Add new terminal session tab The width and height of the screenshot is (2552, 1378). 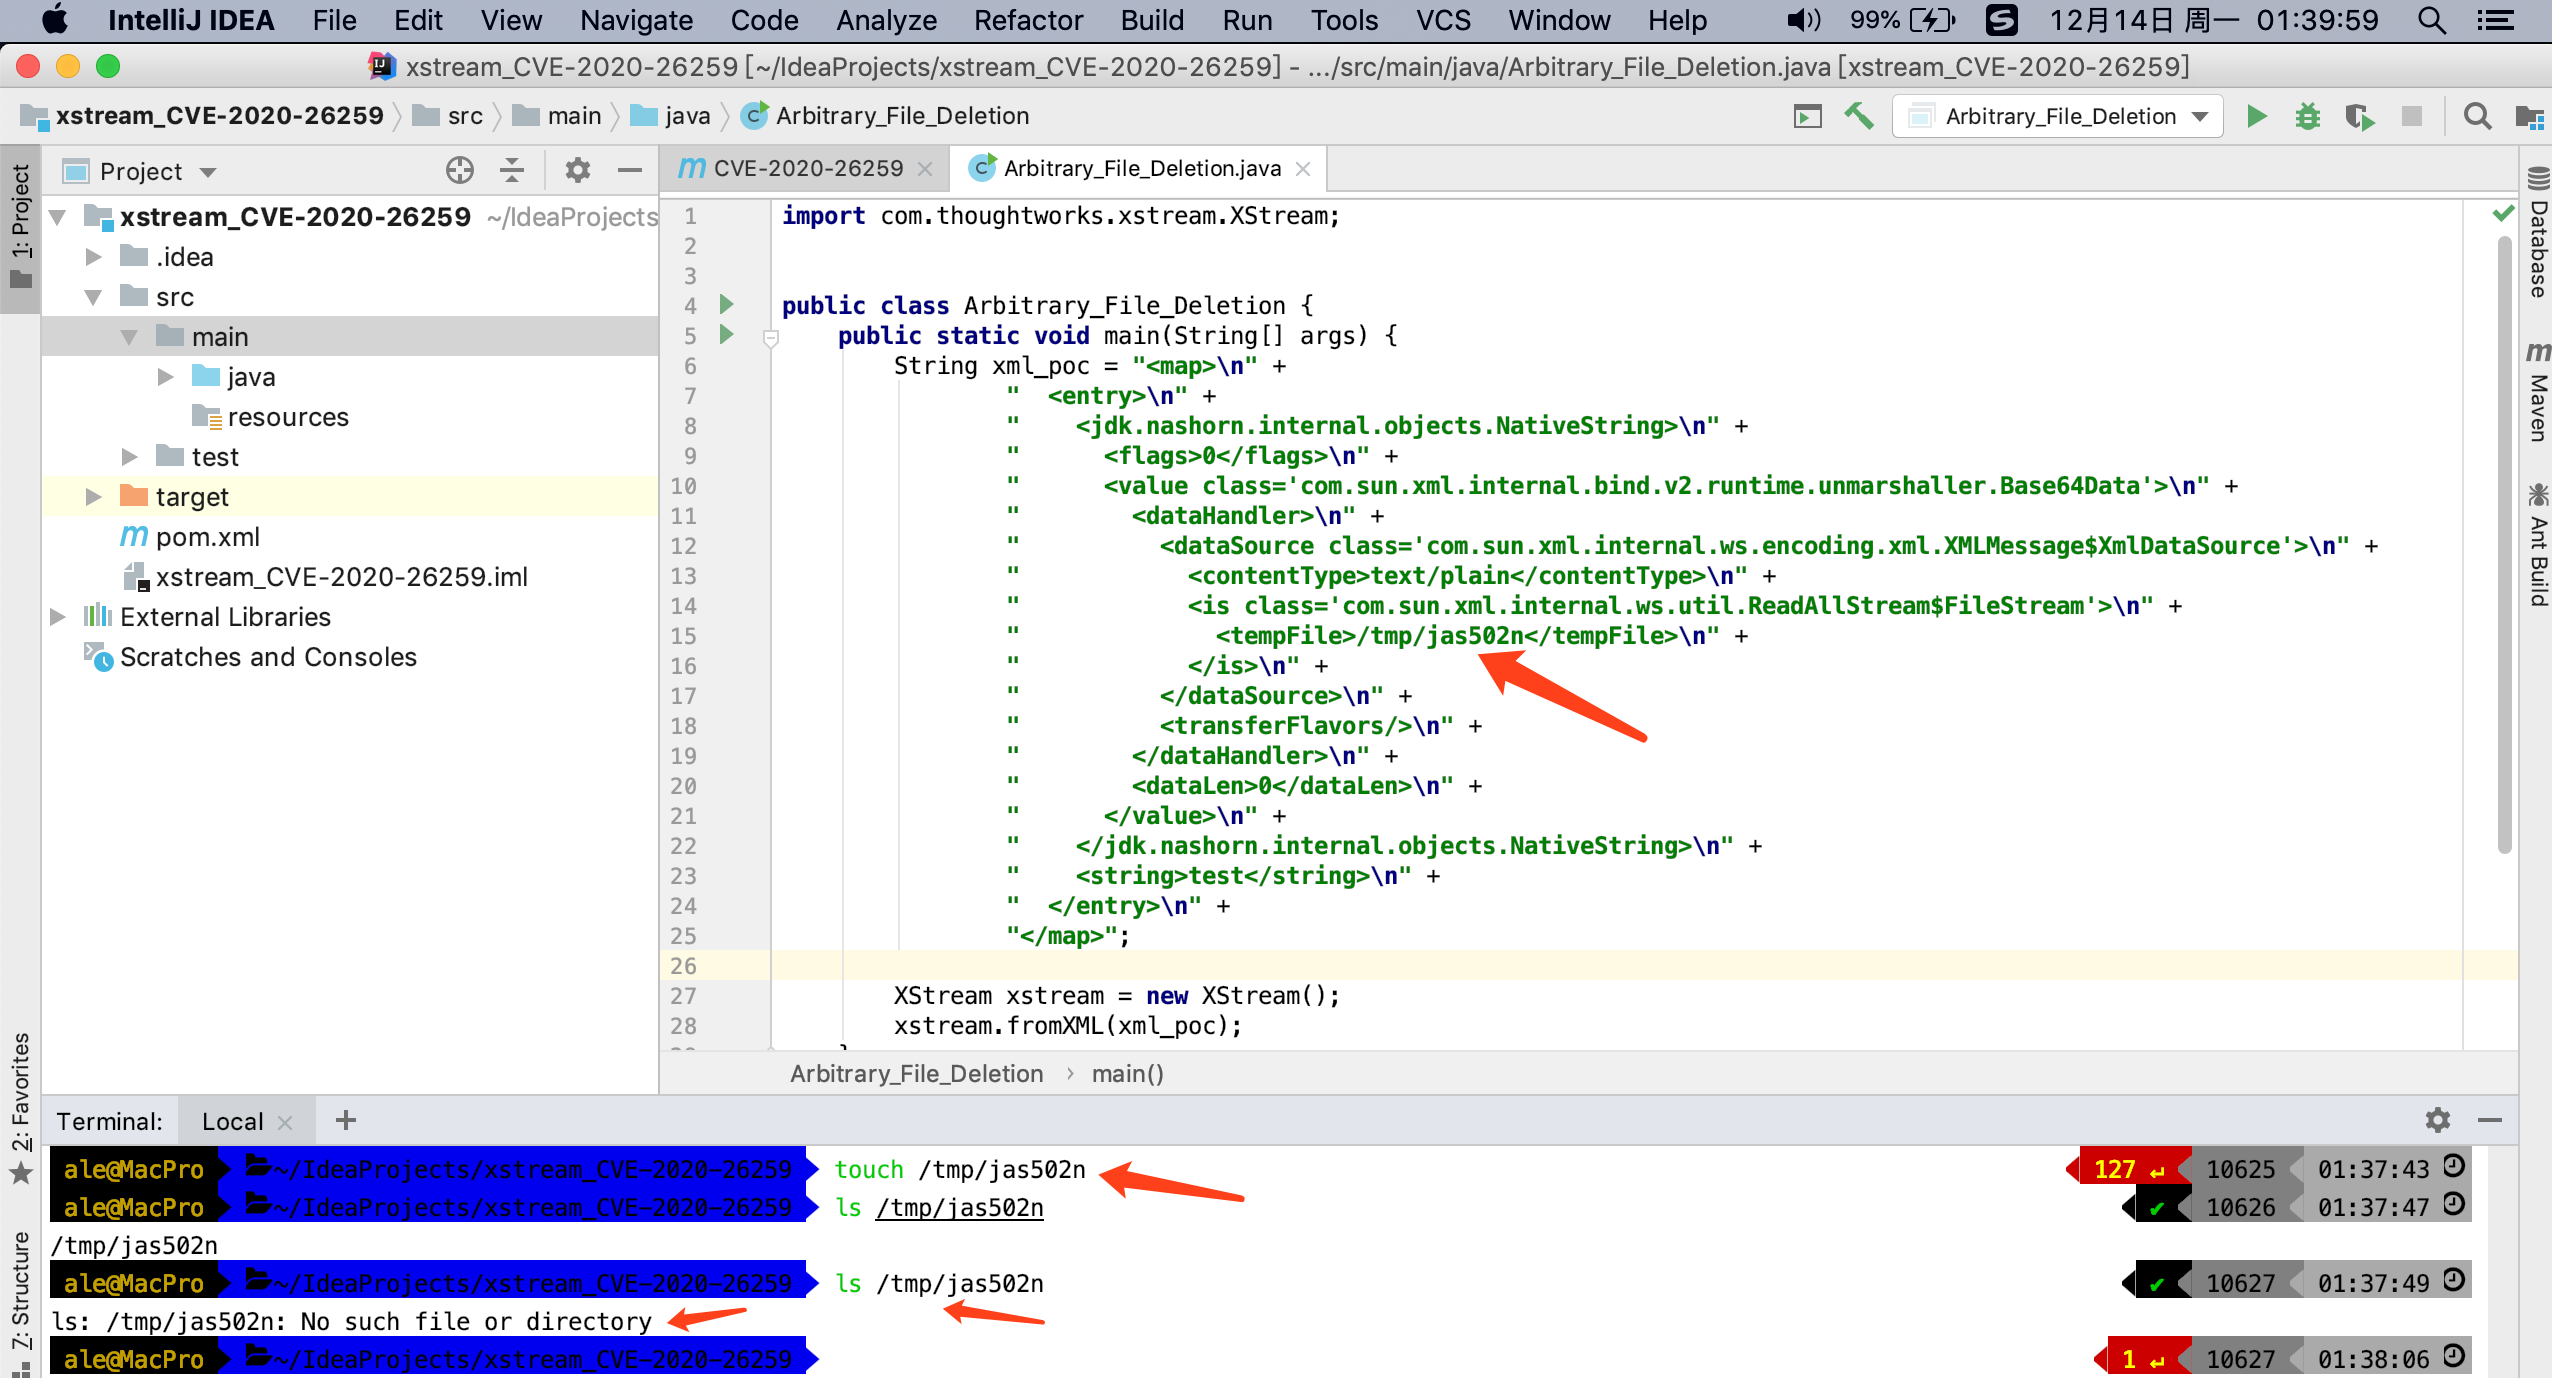346,1120
